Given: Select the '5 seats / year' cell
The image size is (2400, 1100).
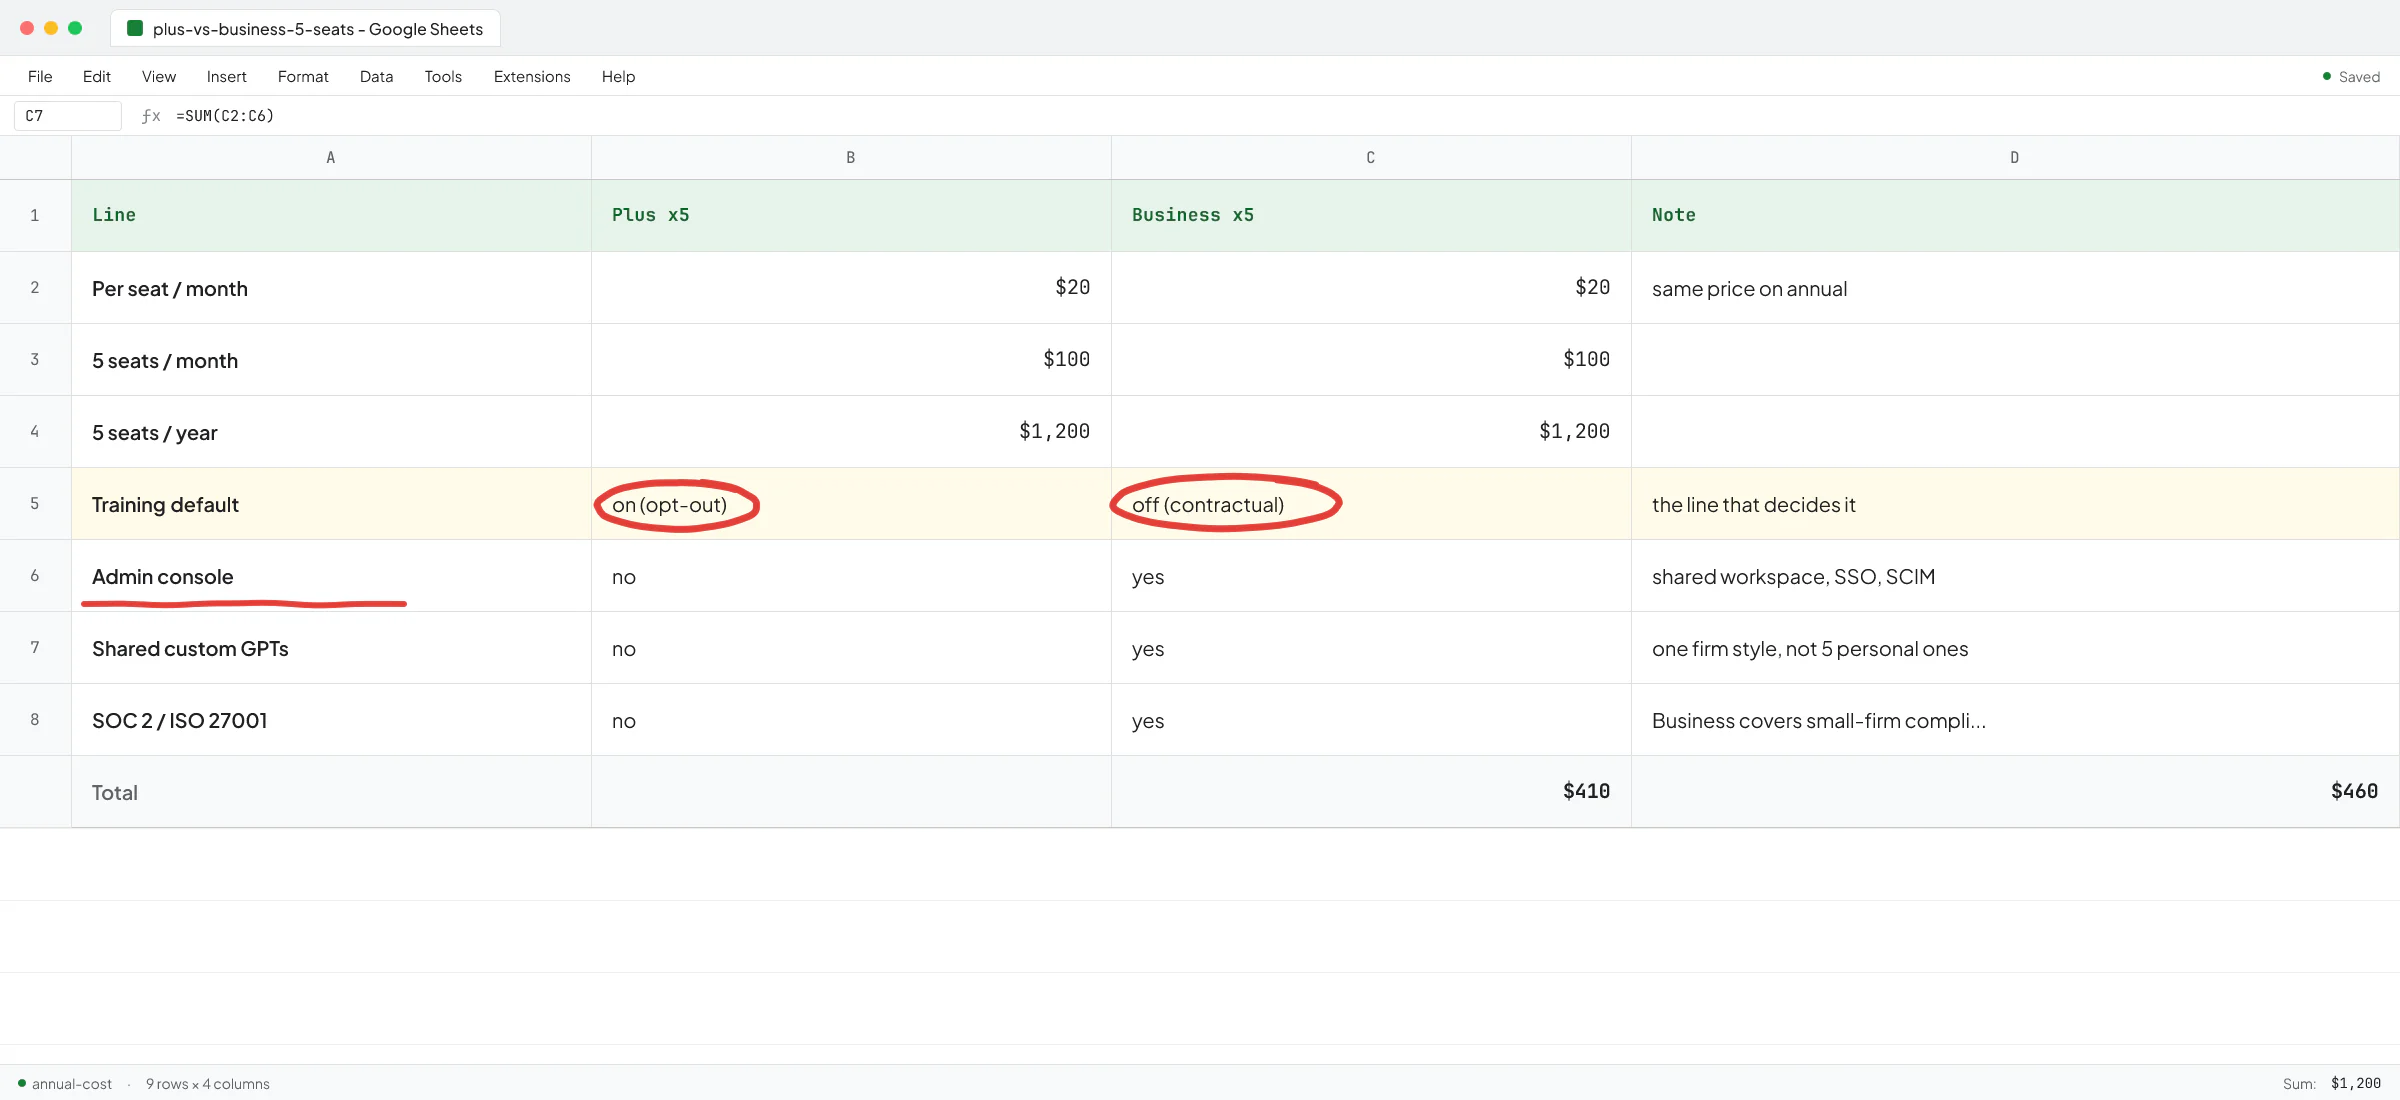Looking at the screenshot, I should (x=331, y=432).
